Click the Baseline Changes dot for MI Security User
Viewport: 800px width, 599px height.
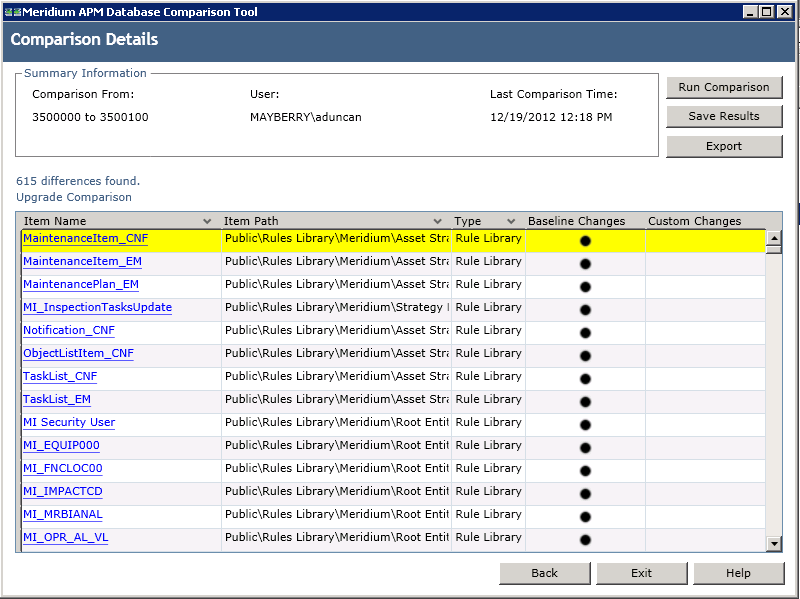tap(585, 425)
